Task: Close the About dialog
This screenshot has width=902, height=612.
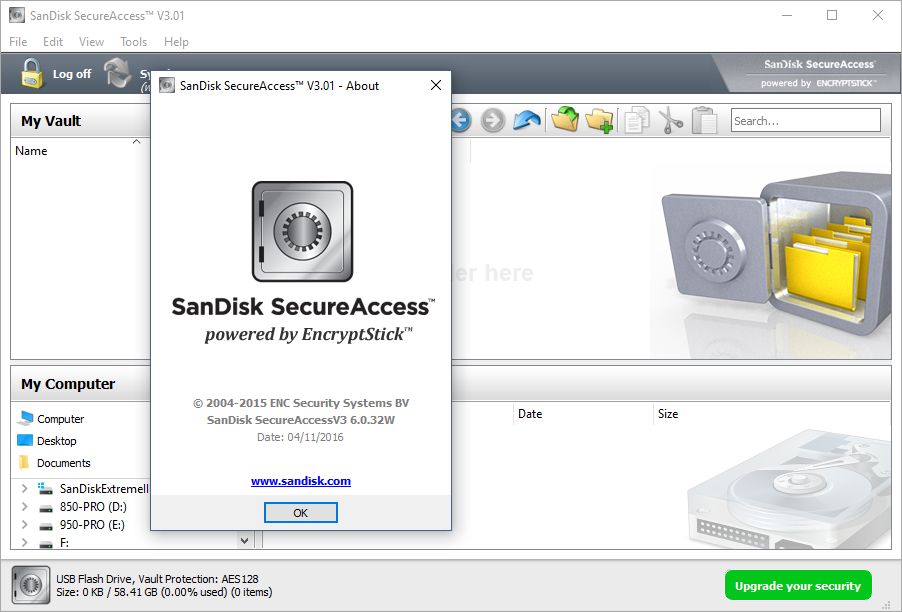Action: click(x=436, y=85)
